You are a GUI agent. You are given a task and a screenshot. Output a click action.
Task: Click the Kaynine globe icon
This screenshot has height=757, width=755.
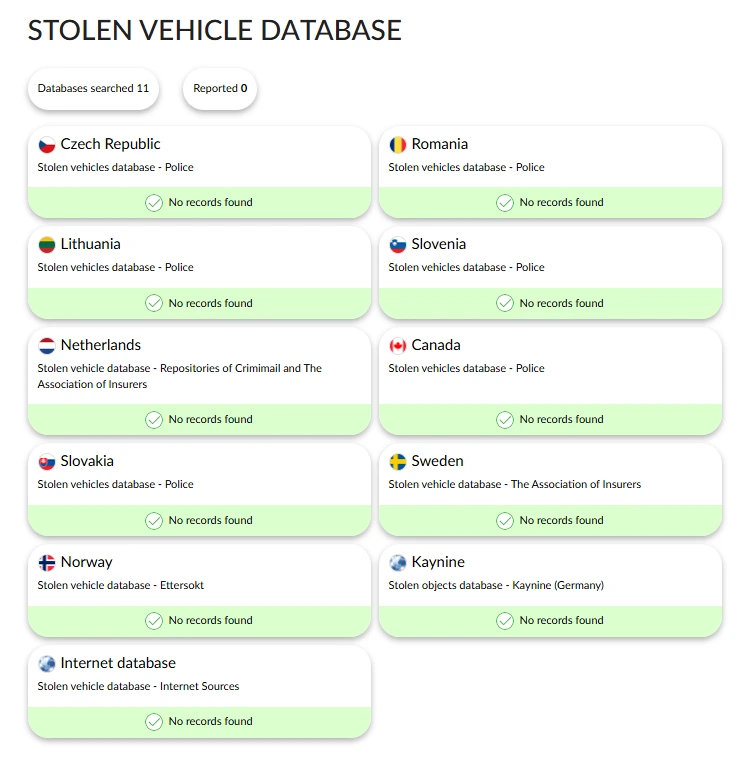point(398,562)
